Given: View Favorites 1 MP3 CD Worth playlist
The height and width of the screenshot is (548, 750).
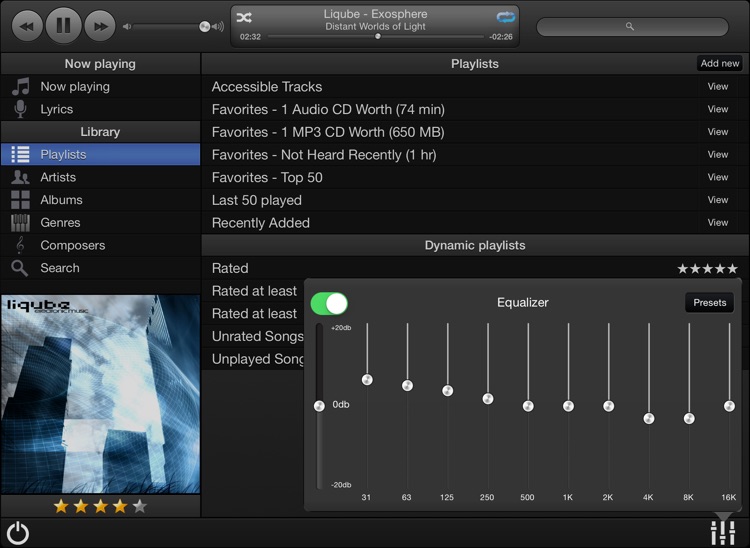Looking at the screenshot, I should [x=717, y=132].
